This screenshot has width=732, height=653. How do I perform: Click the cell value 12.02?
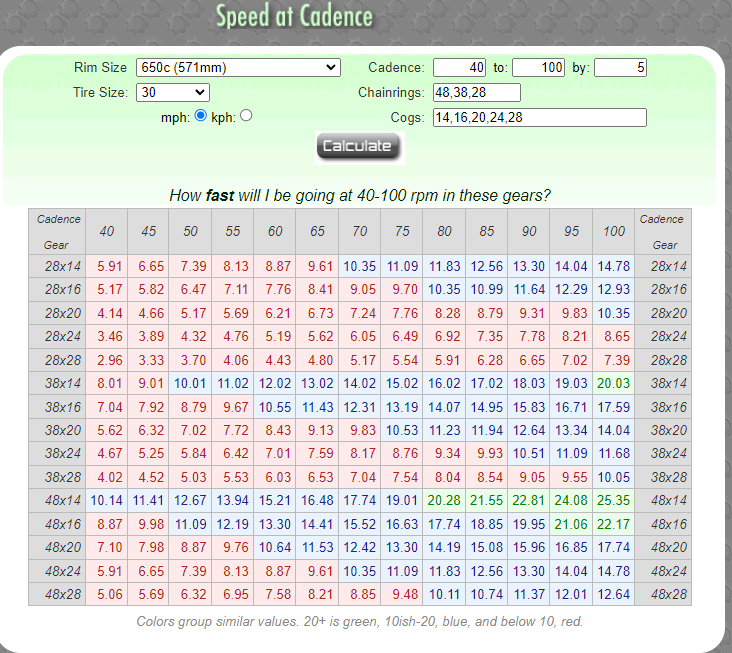click(275, 383)
